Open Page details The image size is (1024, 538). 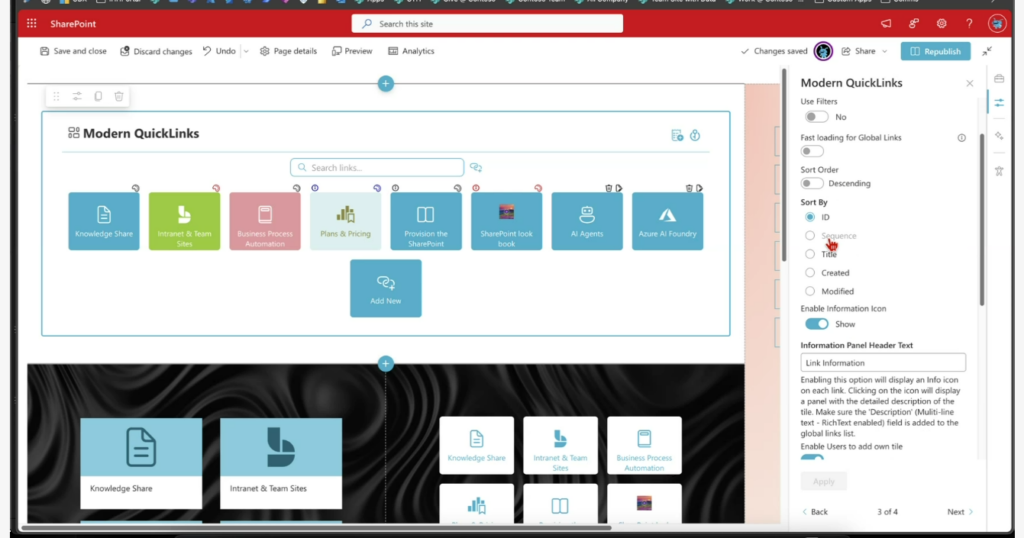(288, 51)
